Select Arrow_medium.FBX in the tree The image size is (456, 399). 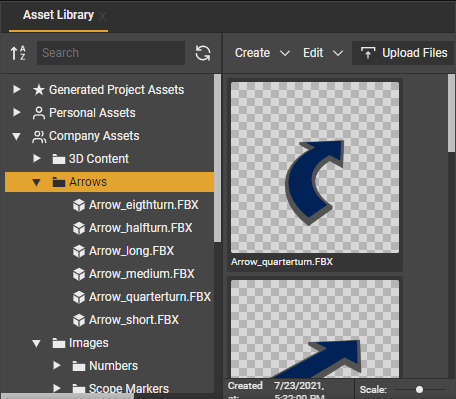click(x=142, y=274)
